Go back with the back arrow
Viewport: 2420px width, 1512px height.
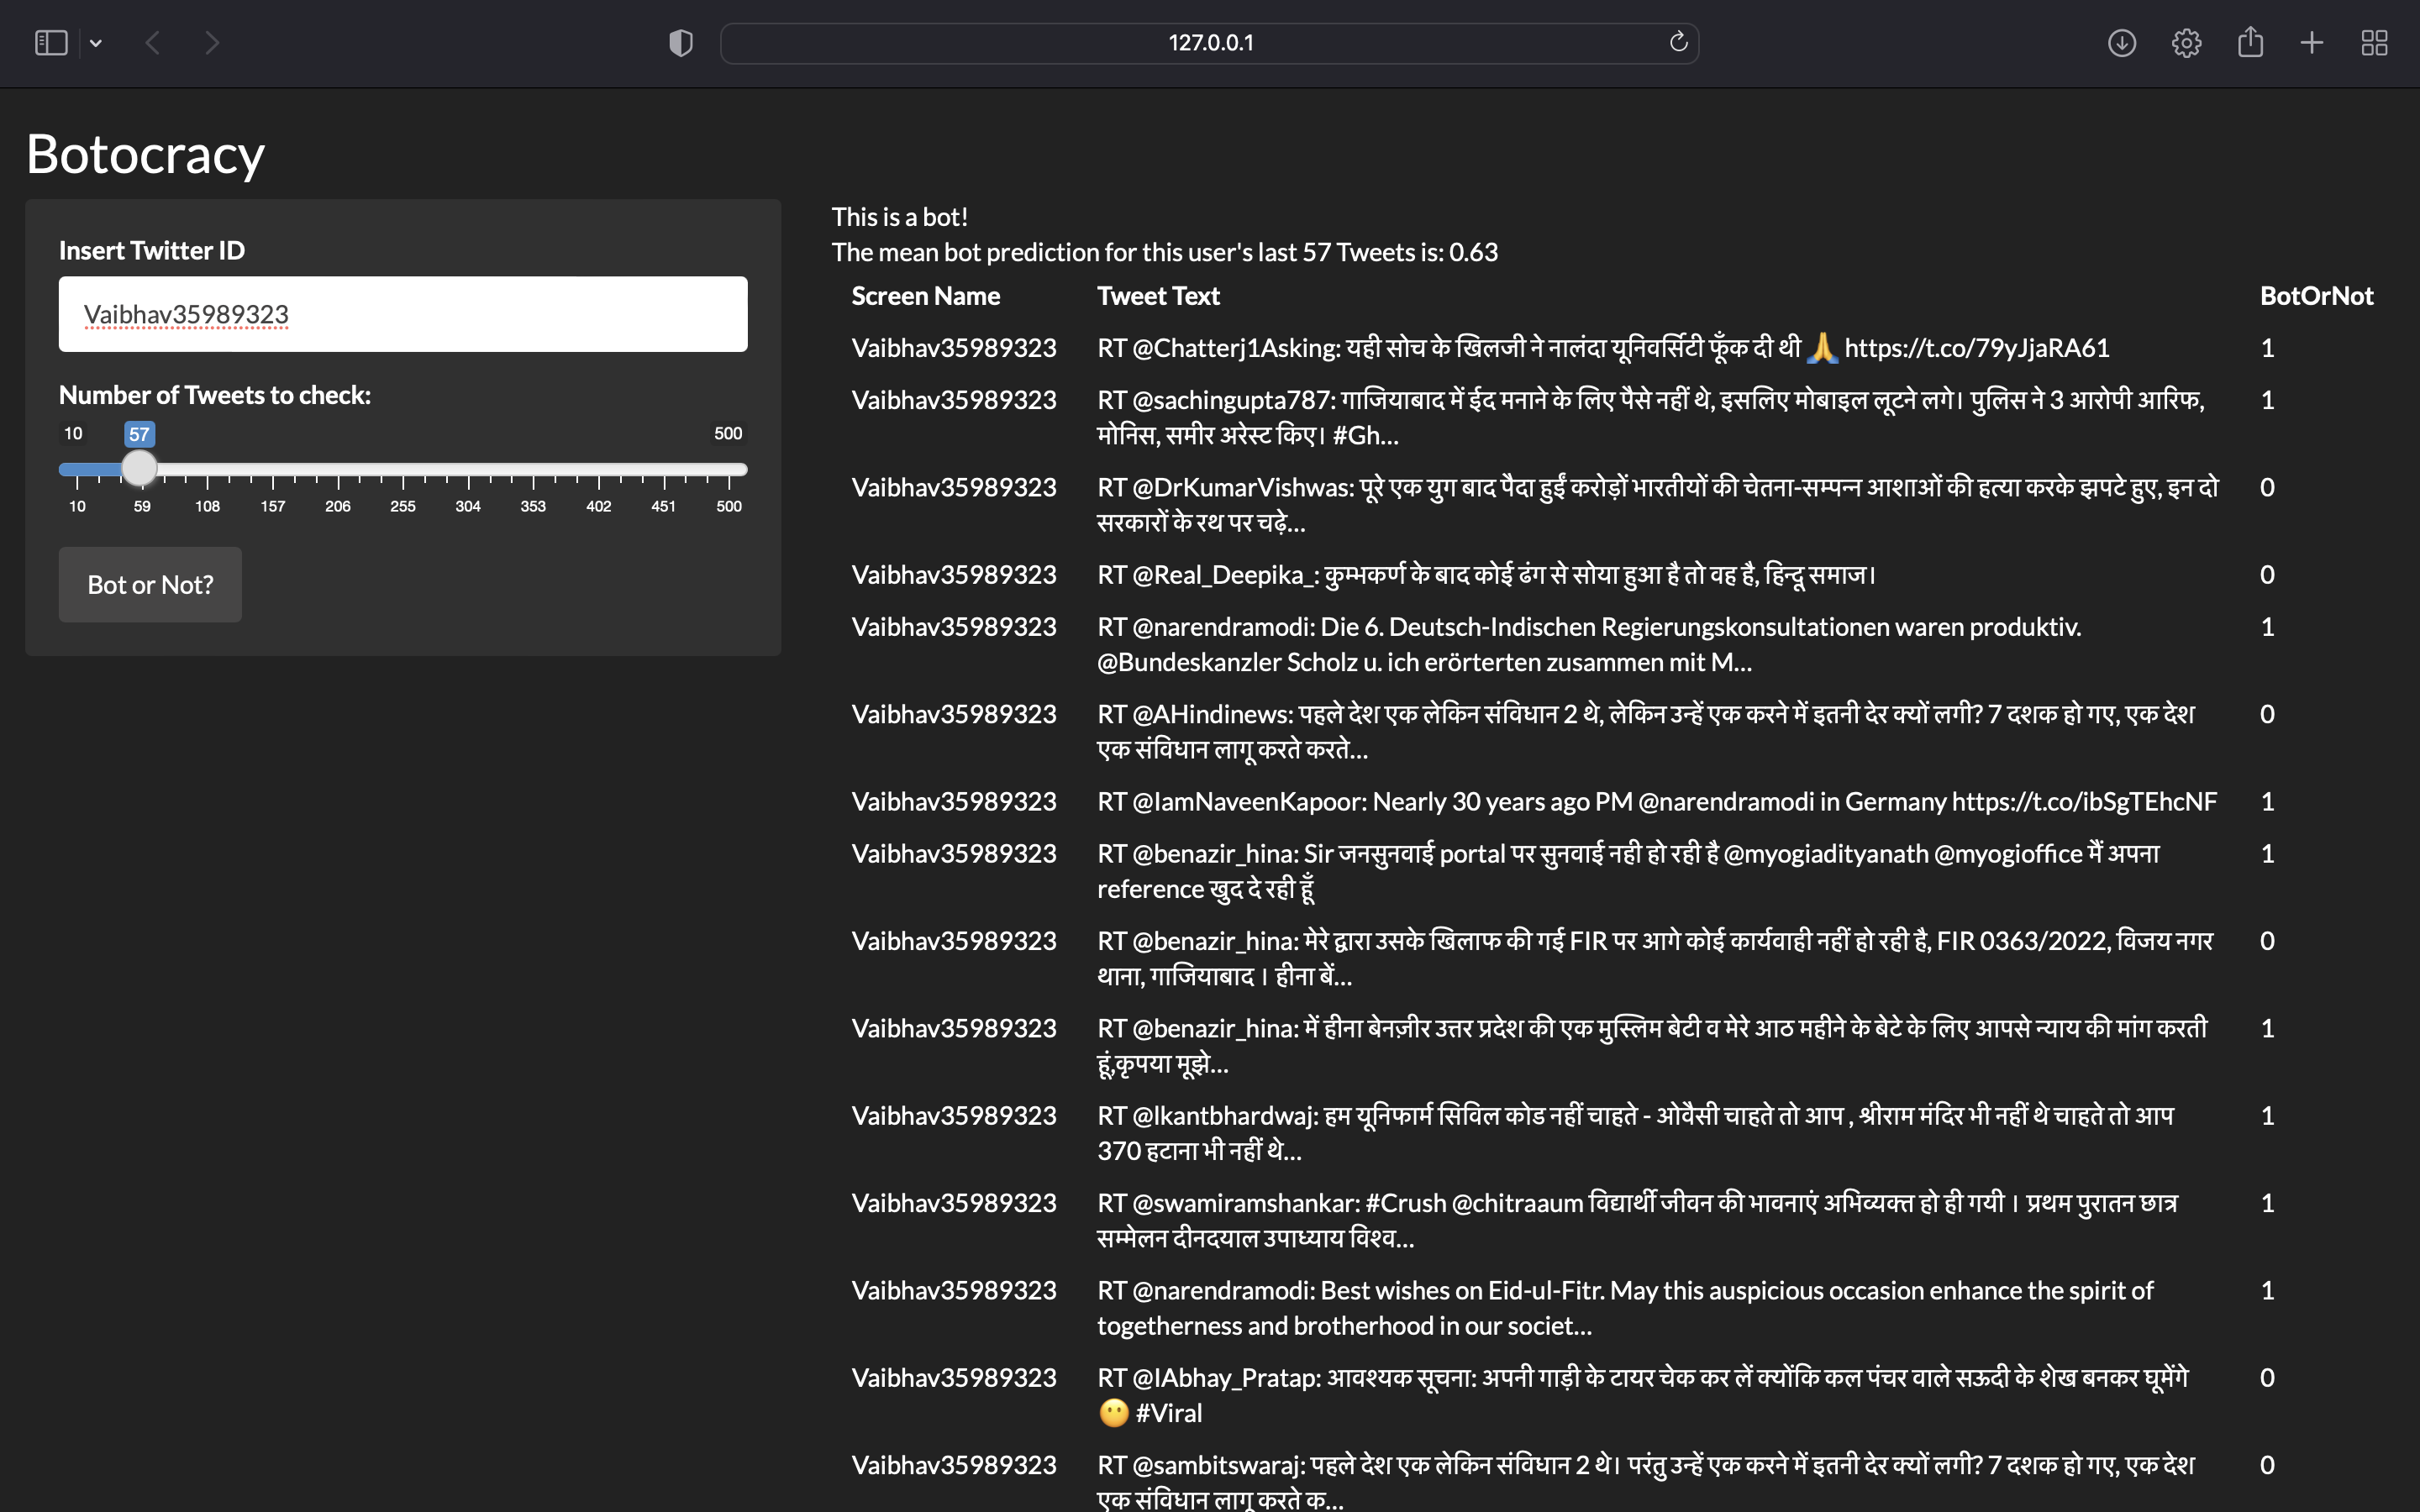pos(153,43)
